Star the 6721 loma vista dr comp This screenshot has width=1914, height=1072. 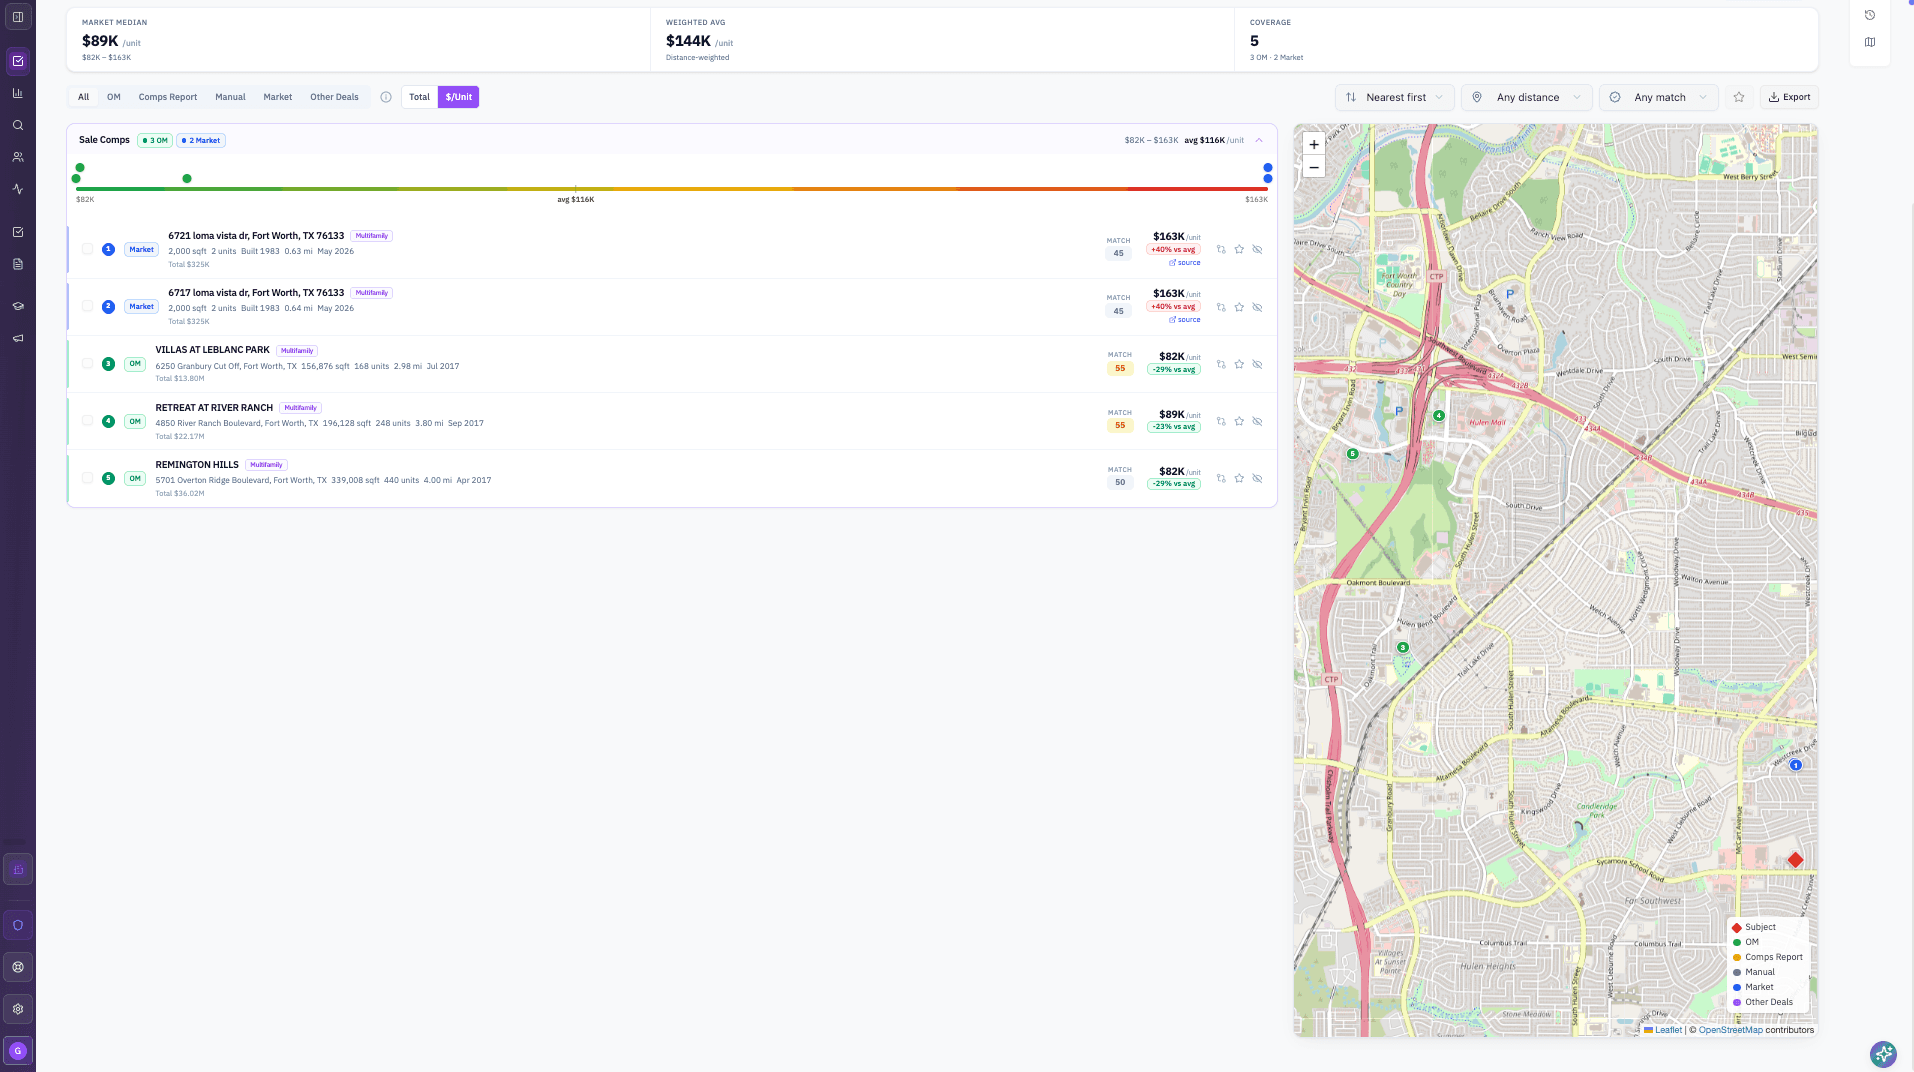click(x=1239, y=249)
